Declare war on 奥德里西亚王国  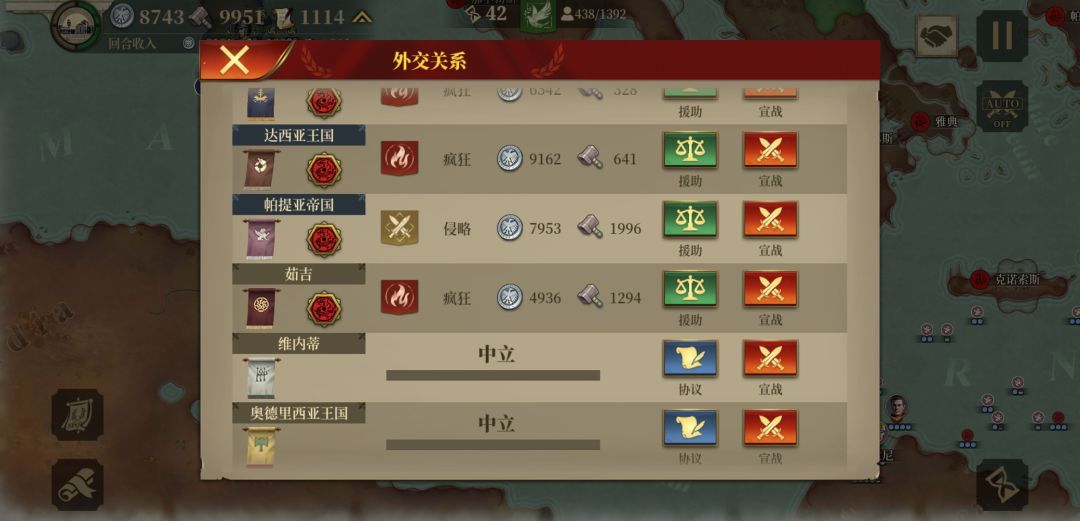(770, 428)
